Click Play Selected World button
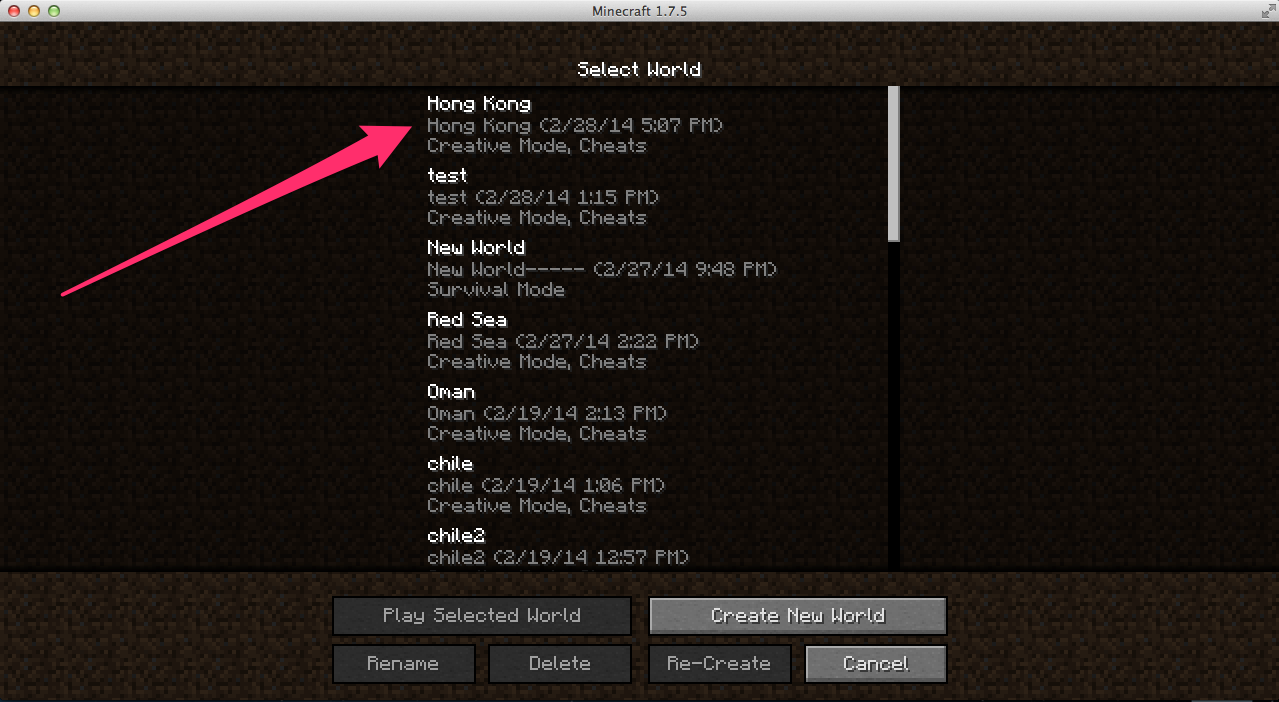The height and width of the screenshot is (702, 1279). [x=482, y=616]
